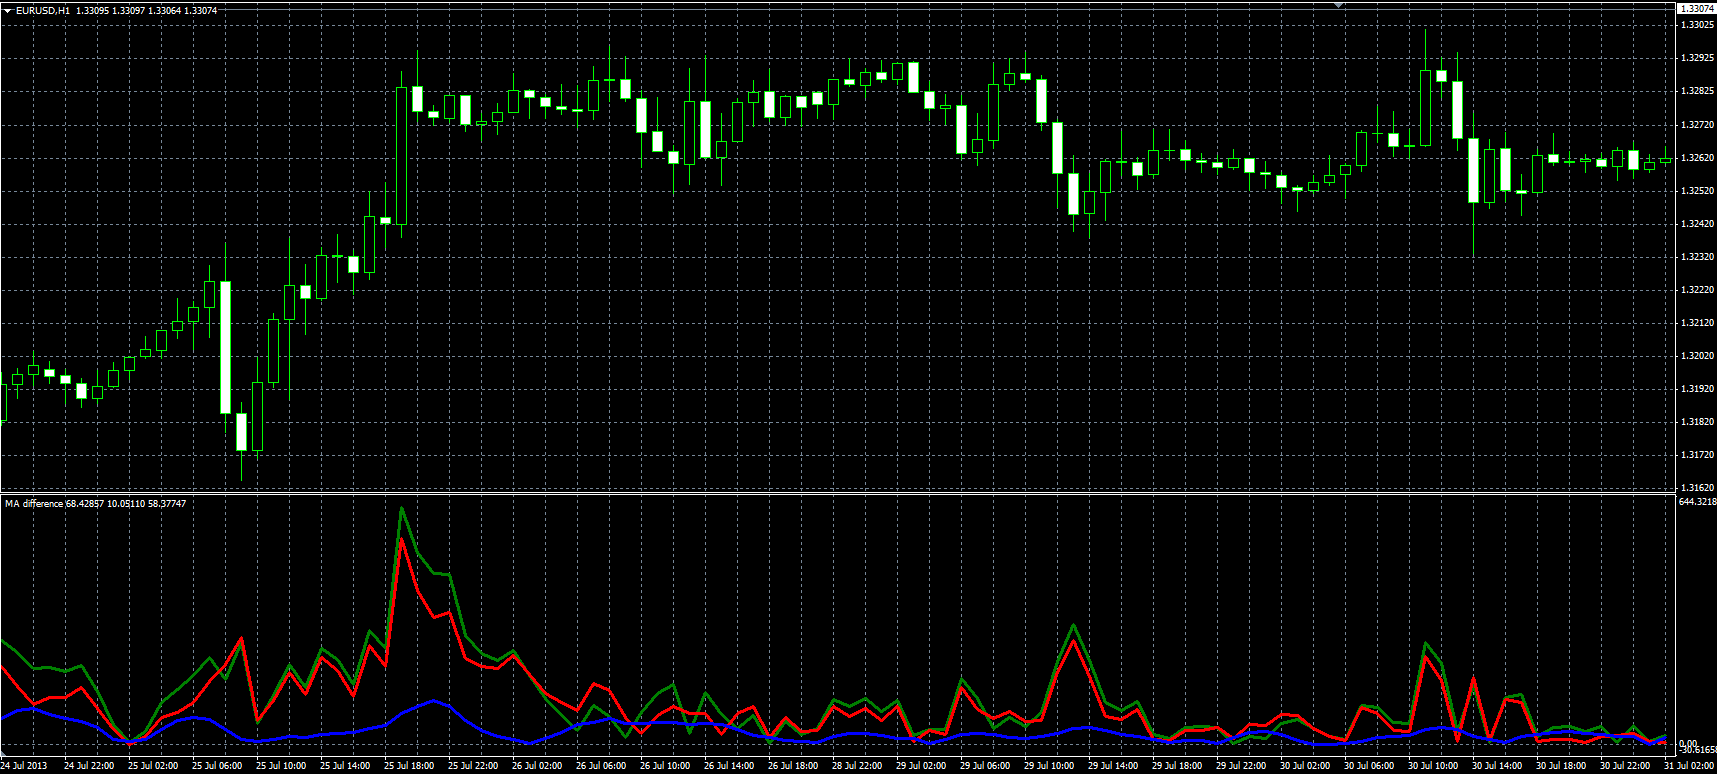
Task: Click time axis label 26 Jul 10:00
Action: click(665, 766)
